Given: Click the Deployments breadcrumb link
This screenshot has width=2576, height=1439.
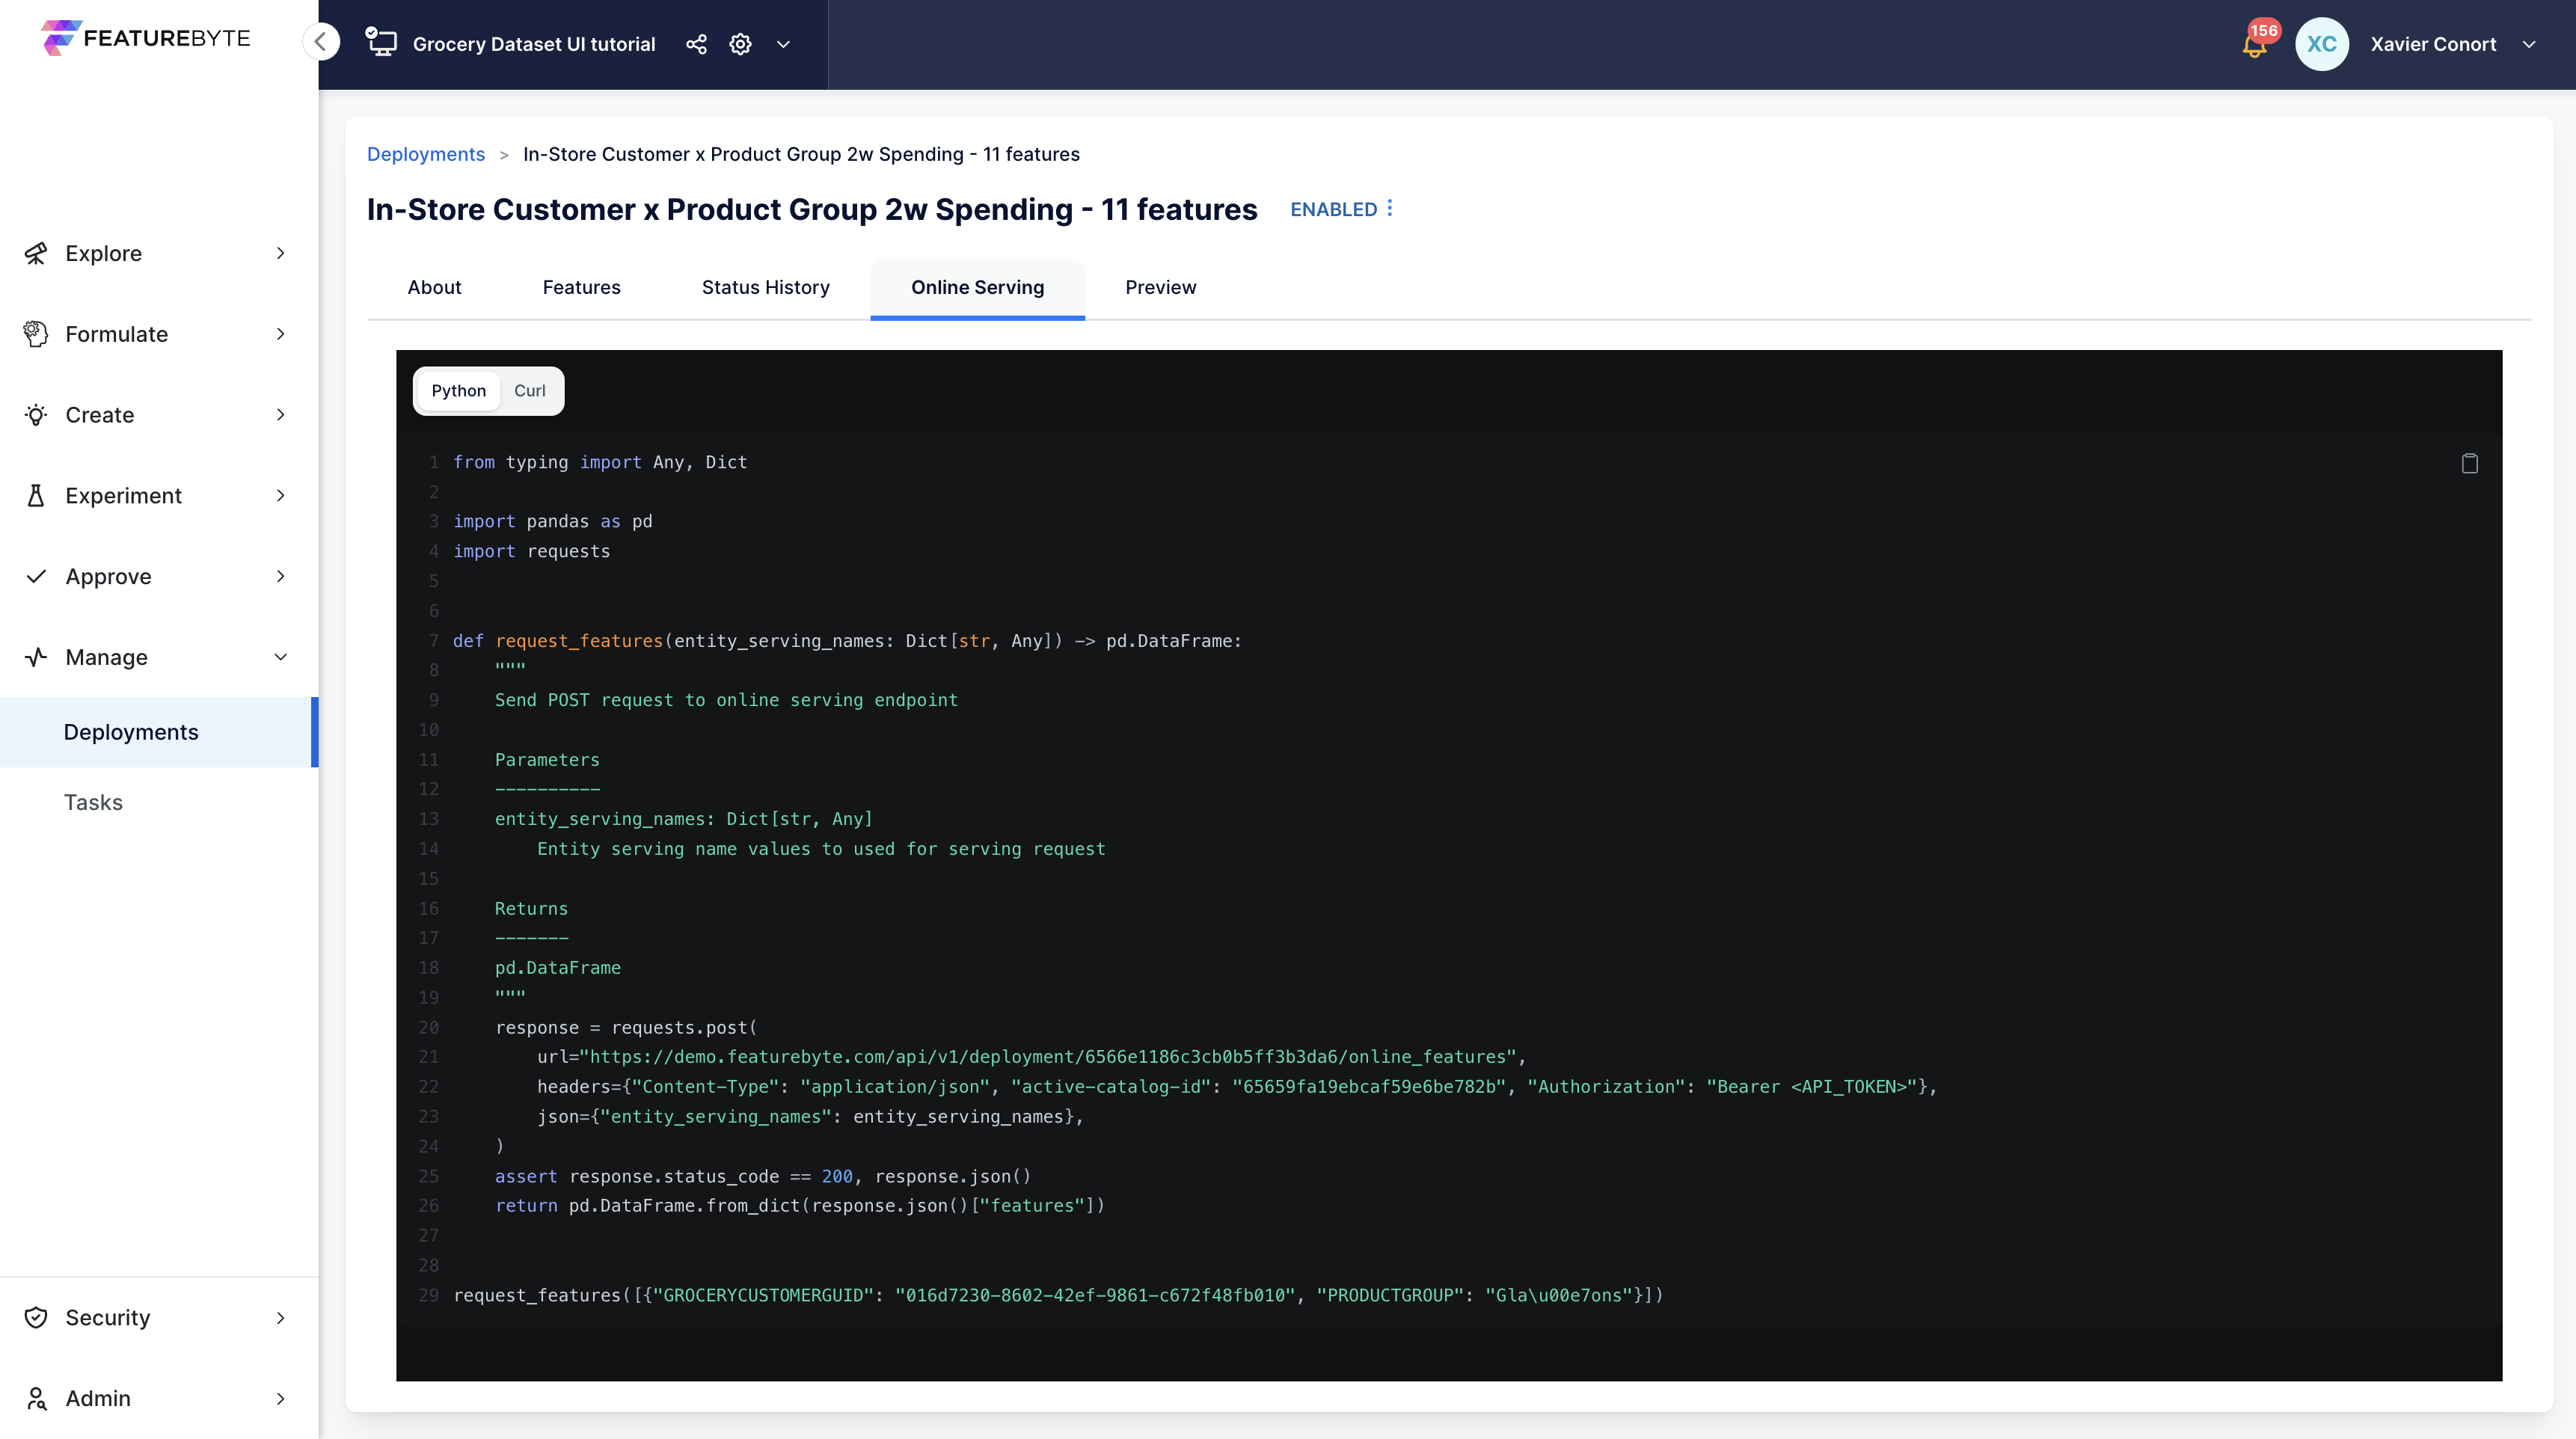Looking at the screenshot, I should point(425,154).
